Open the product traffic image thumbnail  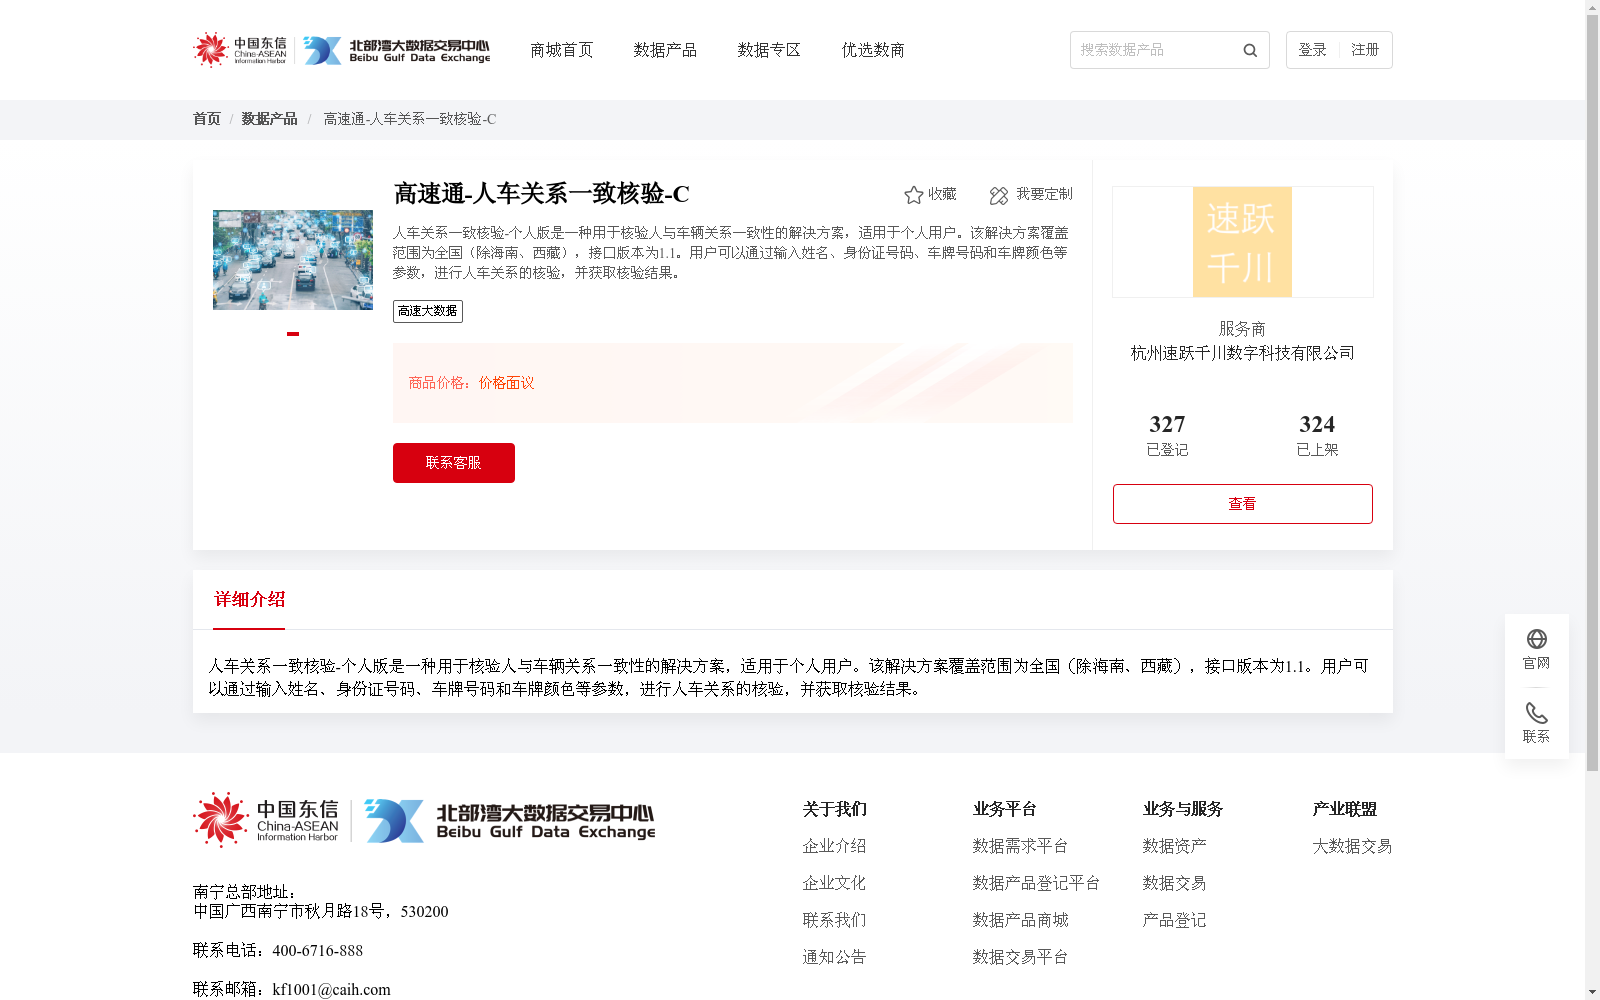(293, 260)
